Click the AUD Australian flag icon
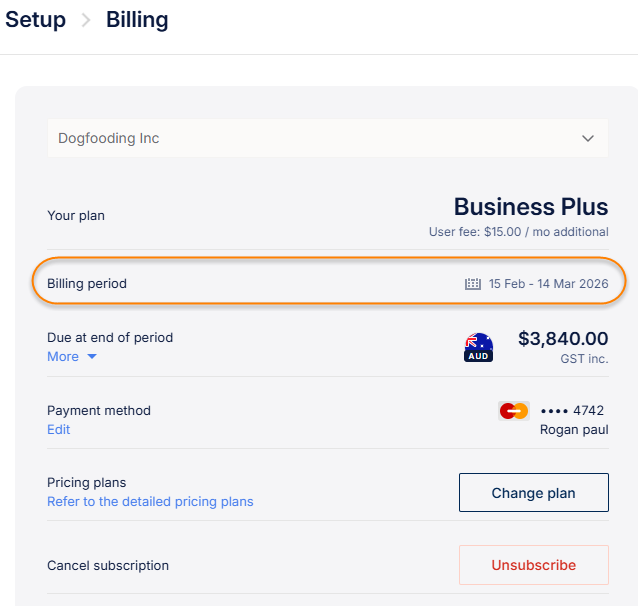Image resolution: width=638 pixels, height=606 pixels. tap(479, 347)
